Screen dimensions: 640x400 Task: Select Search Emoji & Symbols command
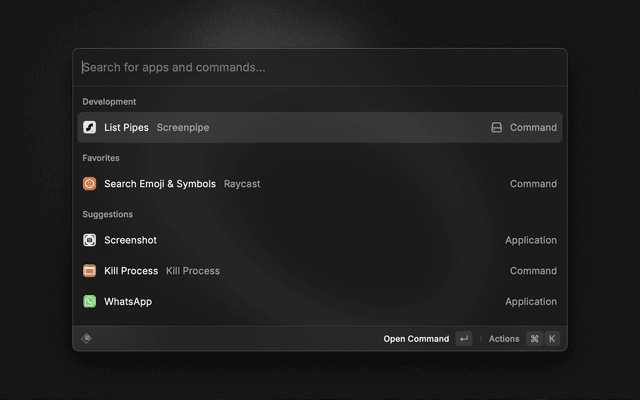[x=160, y=184]
